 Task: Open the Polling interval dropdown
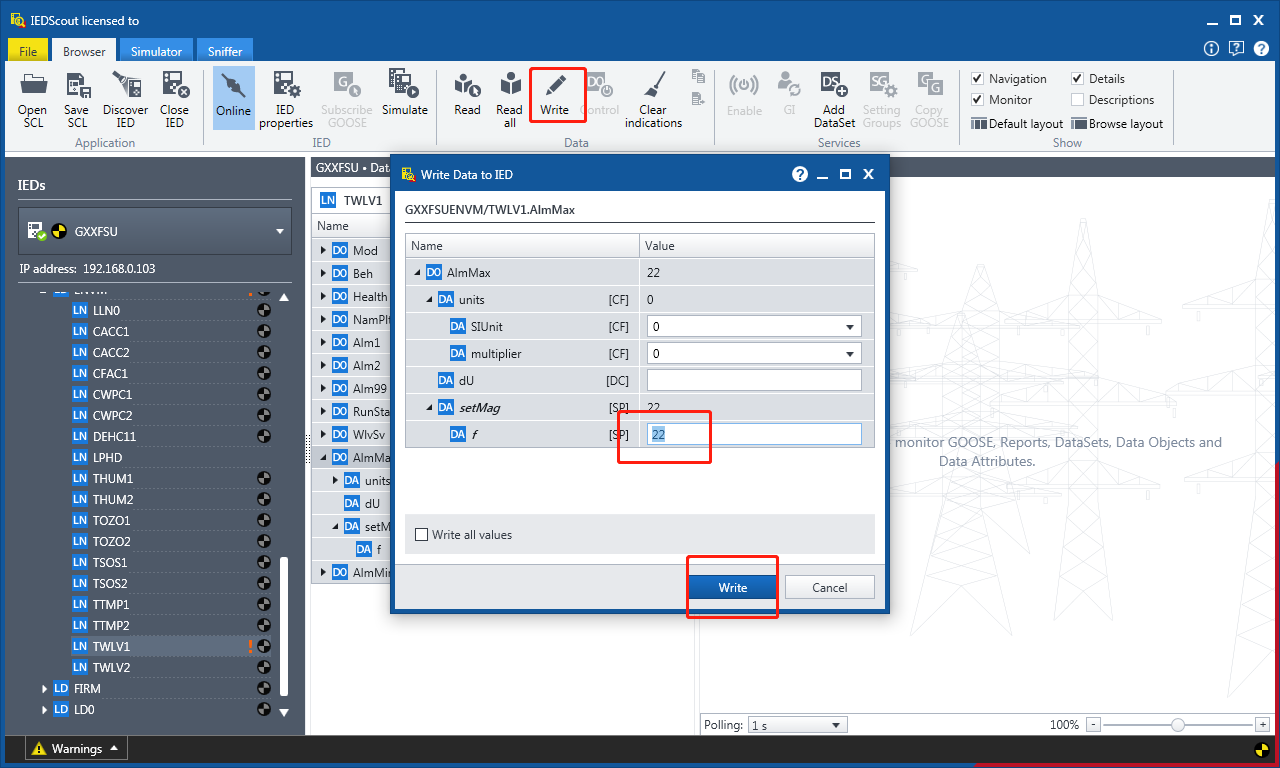click(x=836, y=725)
